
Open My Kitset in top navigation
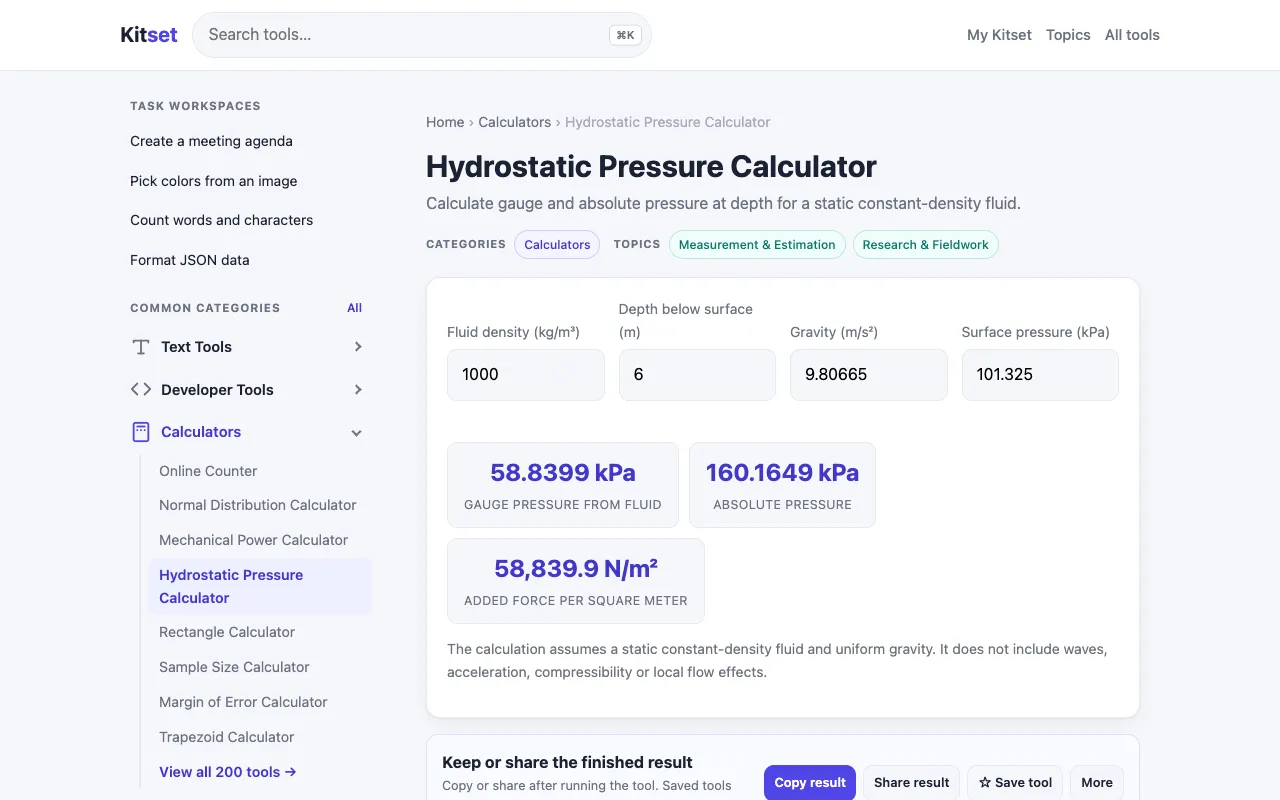coord(999,35)
